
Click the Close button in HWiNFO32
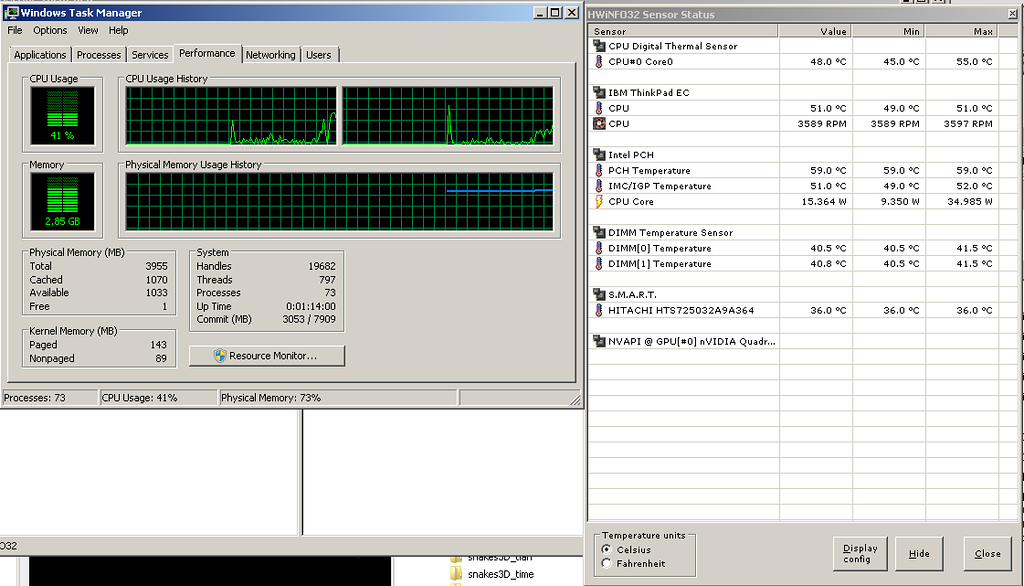coord(987,553)
